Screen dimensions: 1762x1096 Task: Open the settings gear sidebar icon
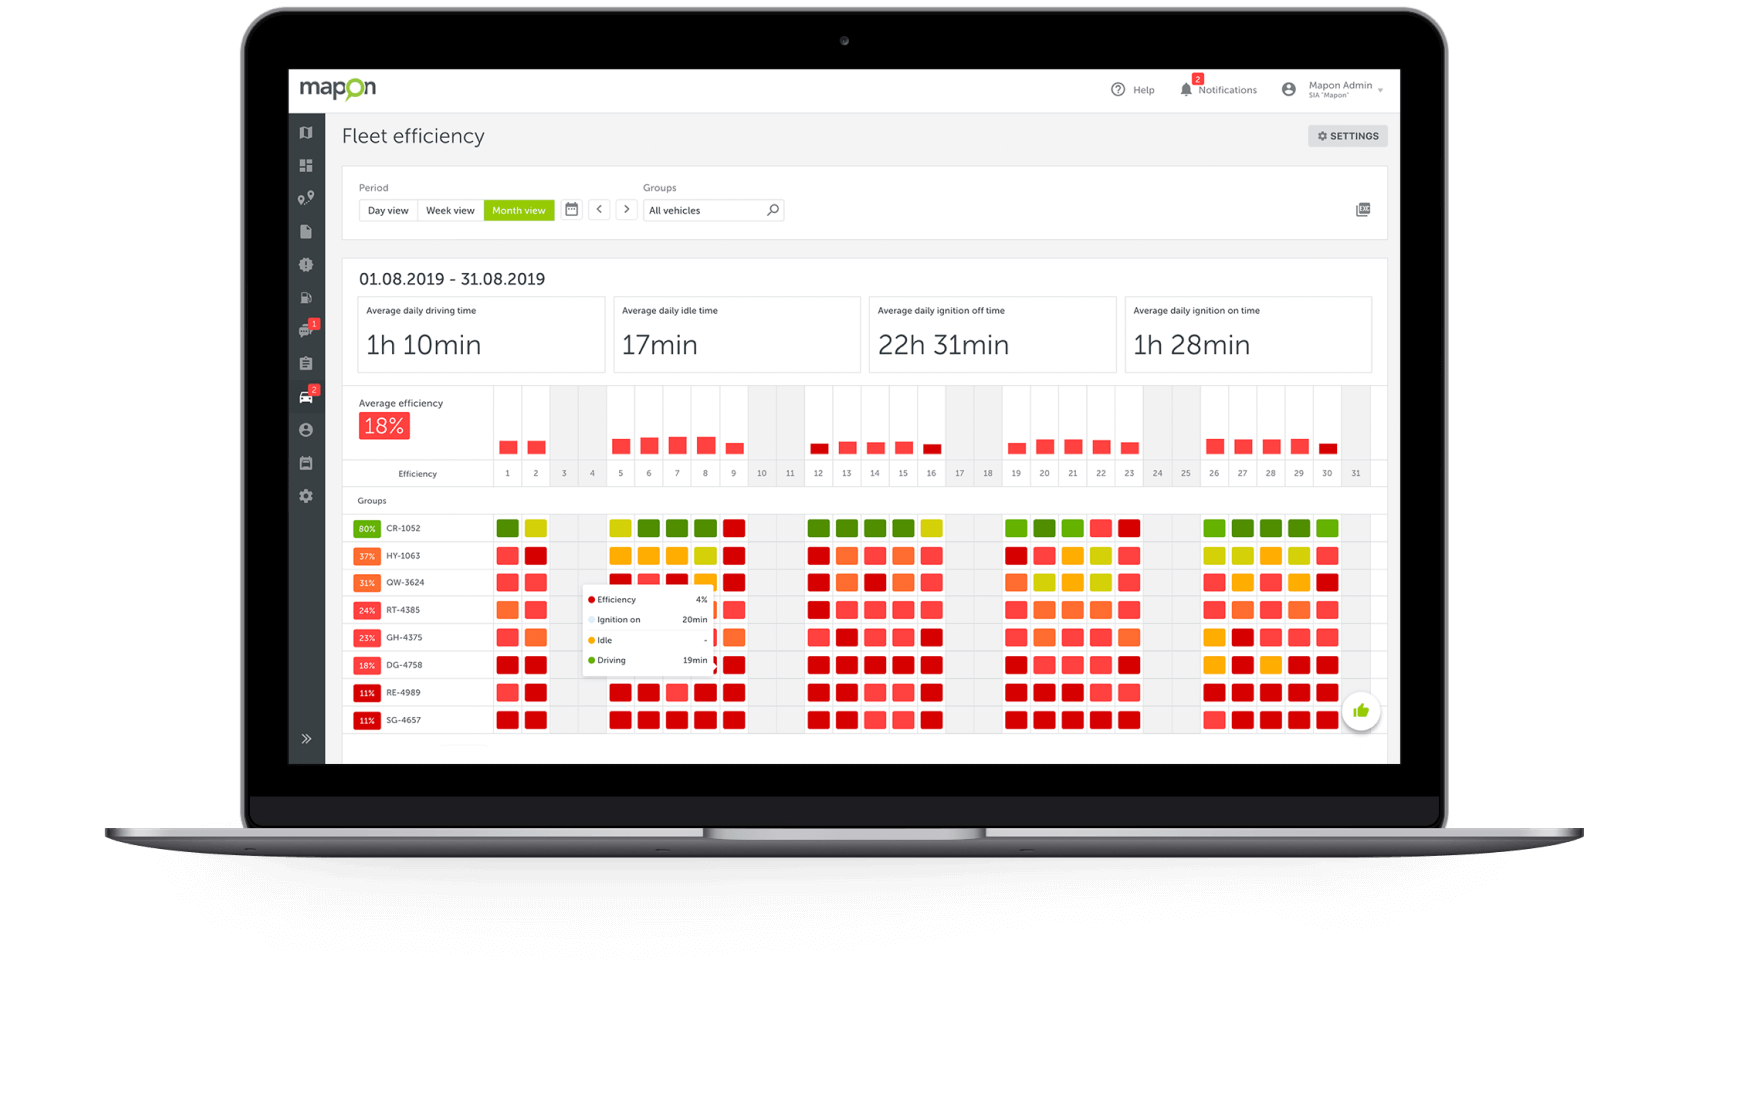pyautogui.click(x=306, y=496)
